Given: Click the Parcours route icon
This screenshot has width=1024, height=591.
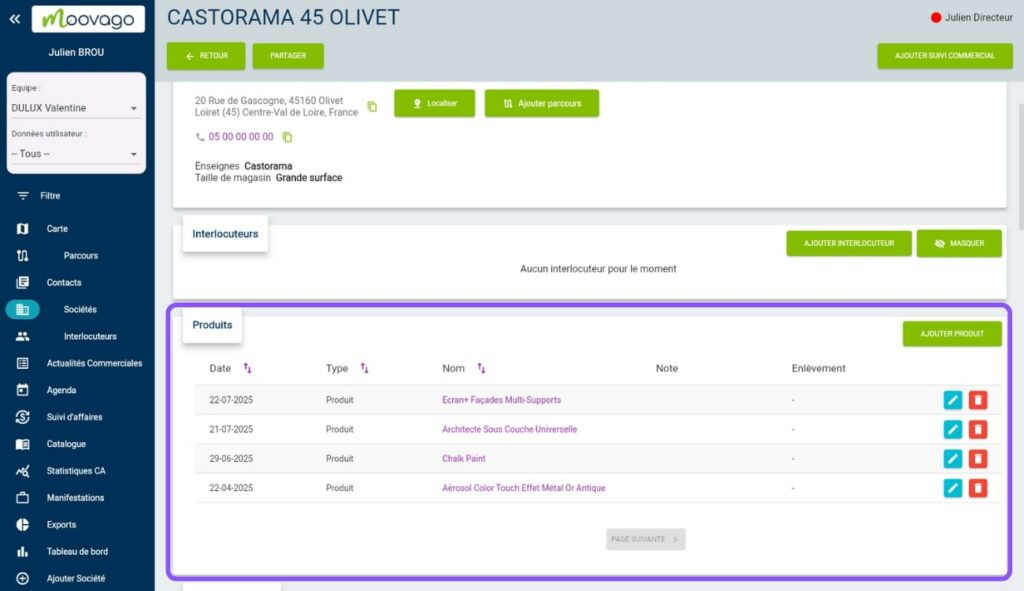Looking at the screenshot, I should coord(23,255).
